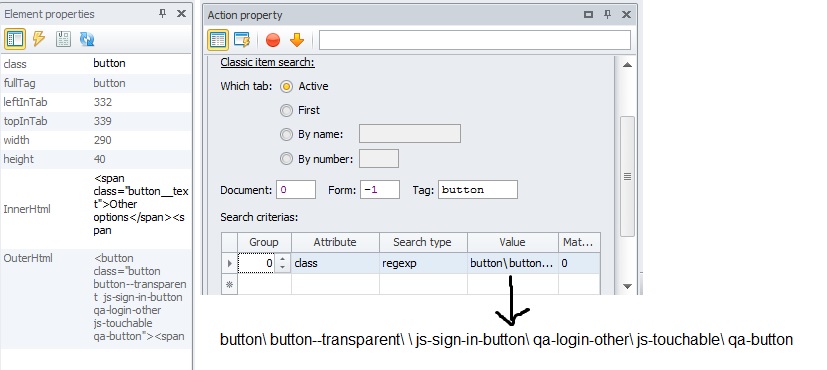Select the OuterHtml property row
The height and width of the screenshot is (370, 827).
[96, 299]
